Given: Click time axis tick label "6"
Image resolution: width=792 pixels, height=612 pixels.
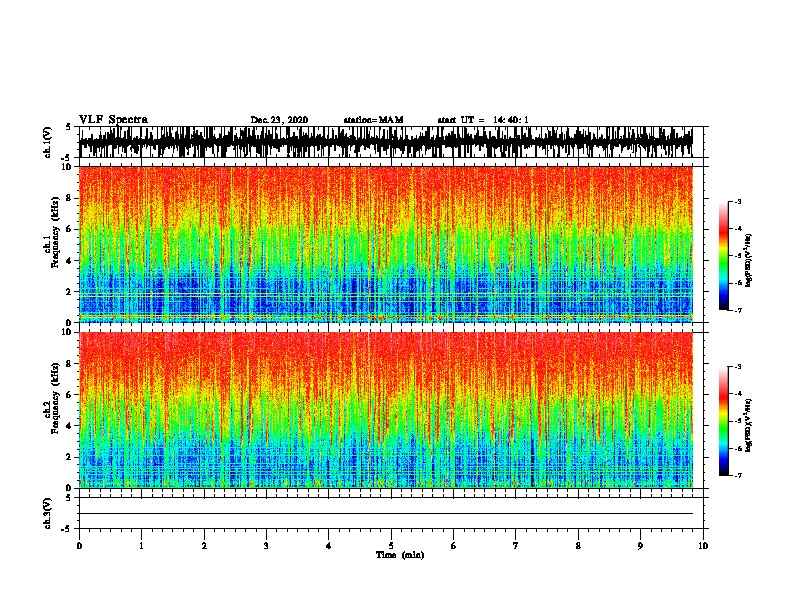Looking at the screenshot, I should click(x=454, y=546).
